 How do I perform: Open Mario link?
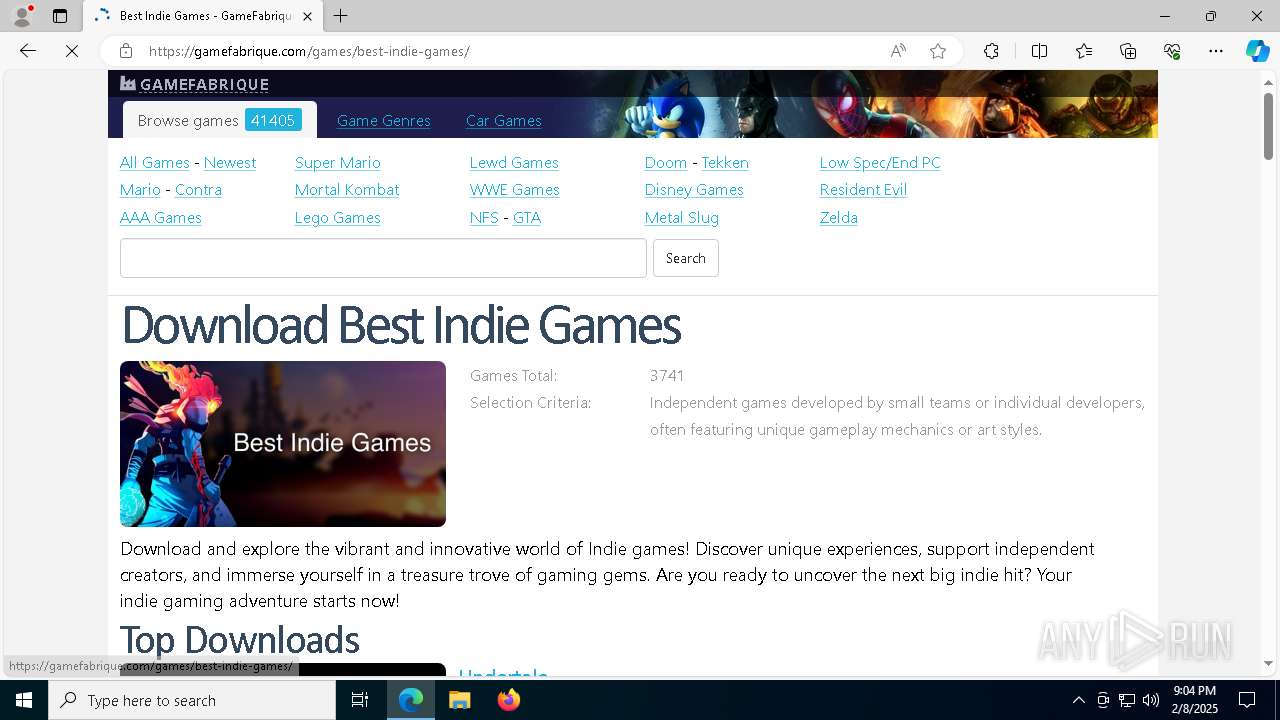[x=140, y=189]
